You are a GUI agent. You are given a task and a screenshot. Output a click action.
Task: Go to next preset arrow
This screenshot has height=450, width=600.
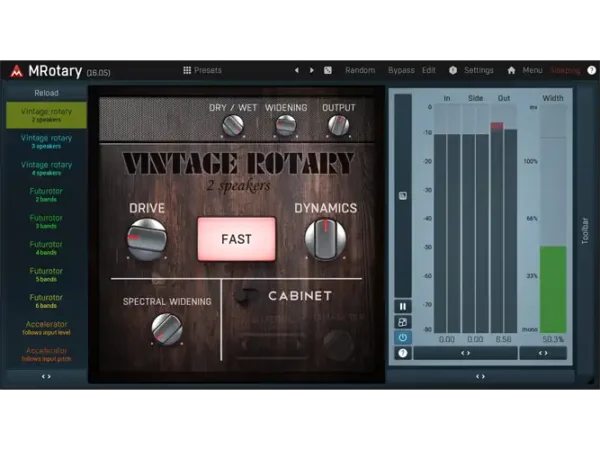point(312,70)
